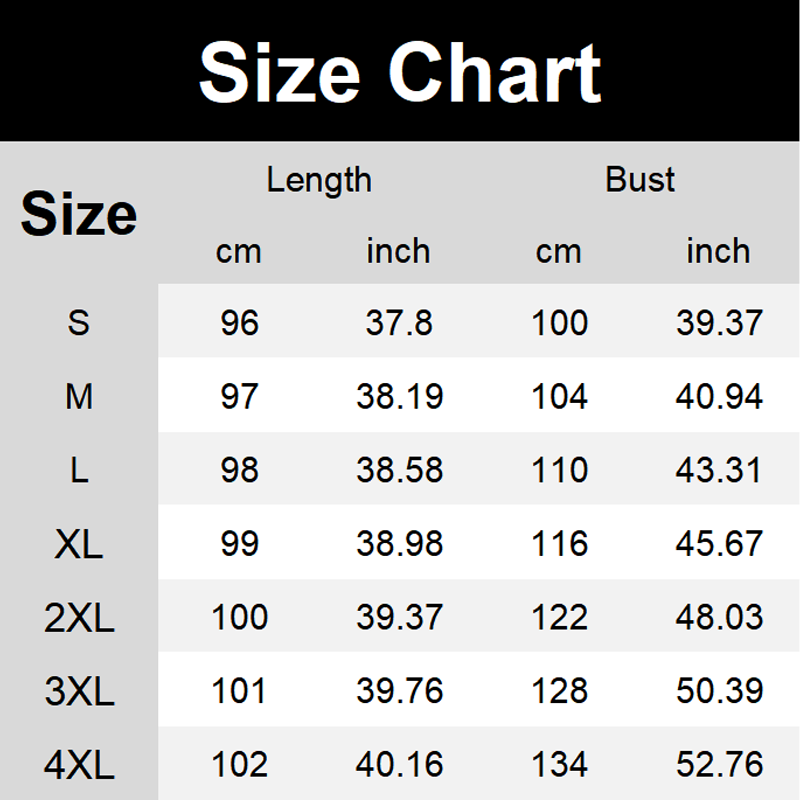Pick the 4XL size row label
The image size is (800, 800).
coord(79,765)
